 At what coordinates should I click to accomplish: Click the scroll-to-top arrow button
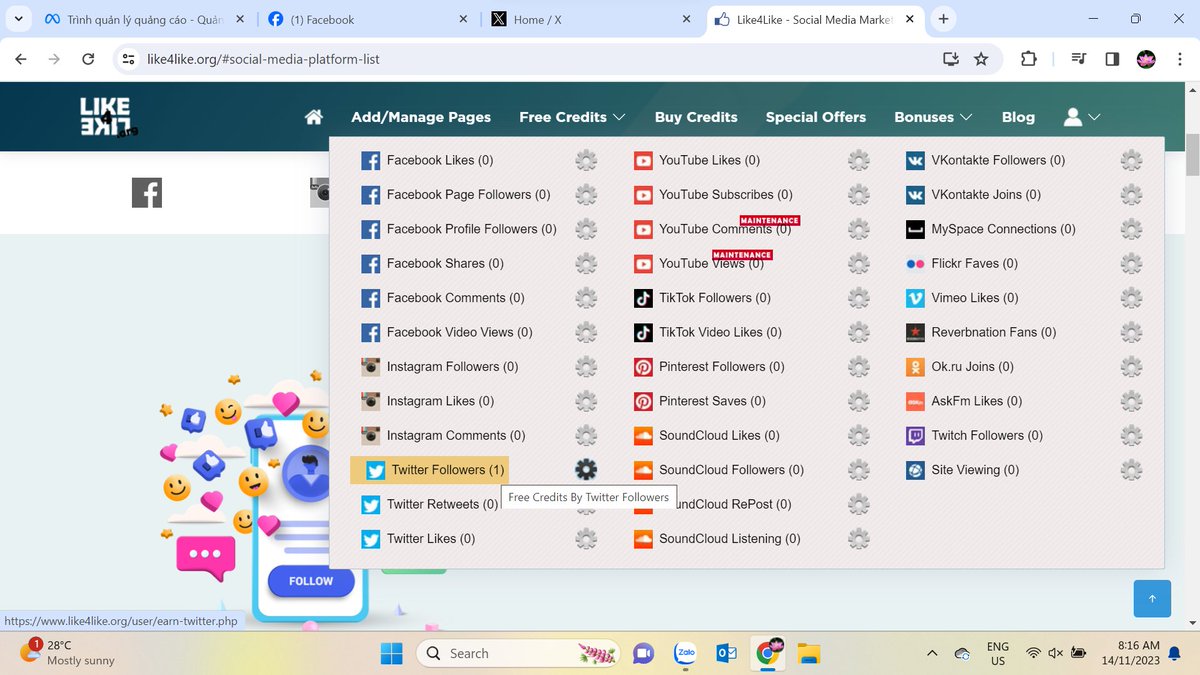tap(1152, 598)
